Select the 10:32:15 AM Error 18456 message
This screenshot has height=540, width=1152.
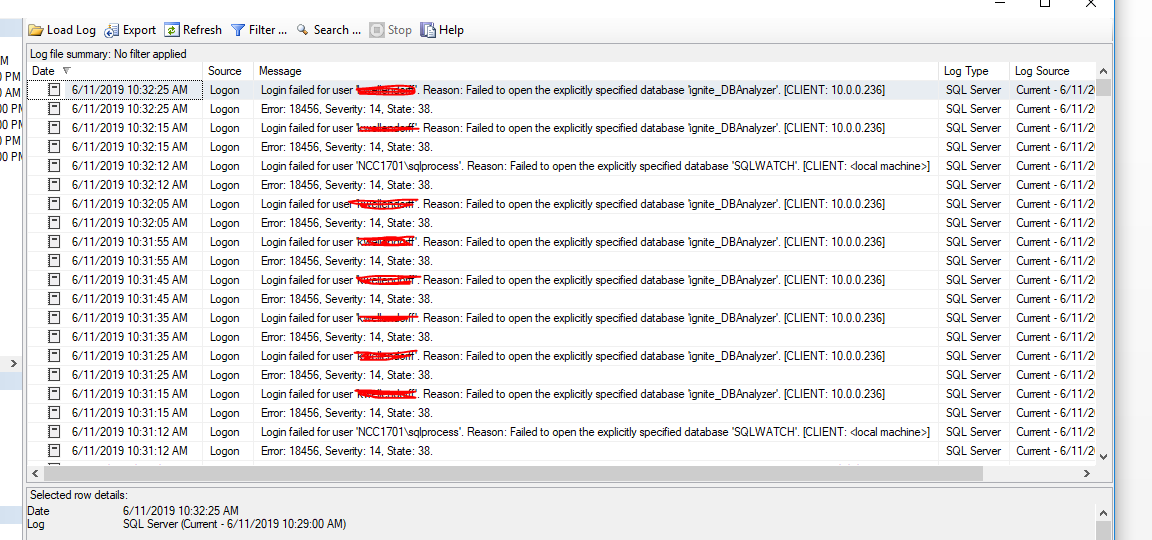click(347, 147)
